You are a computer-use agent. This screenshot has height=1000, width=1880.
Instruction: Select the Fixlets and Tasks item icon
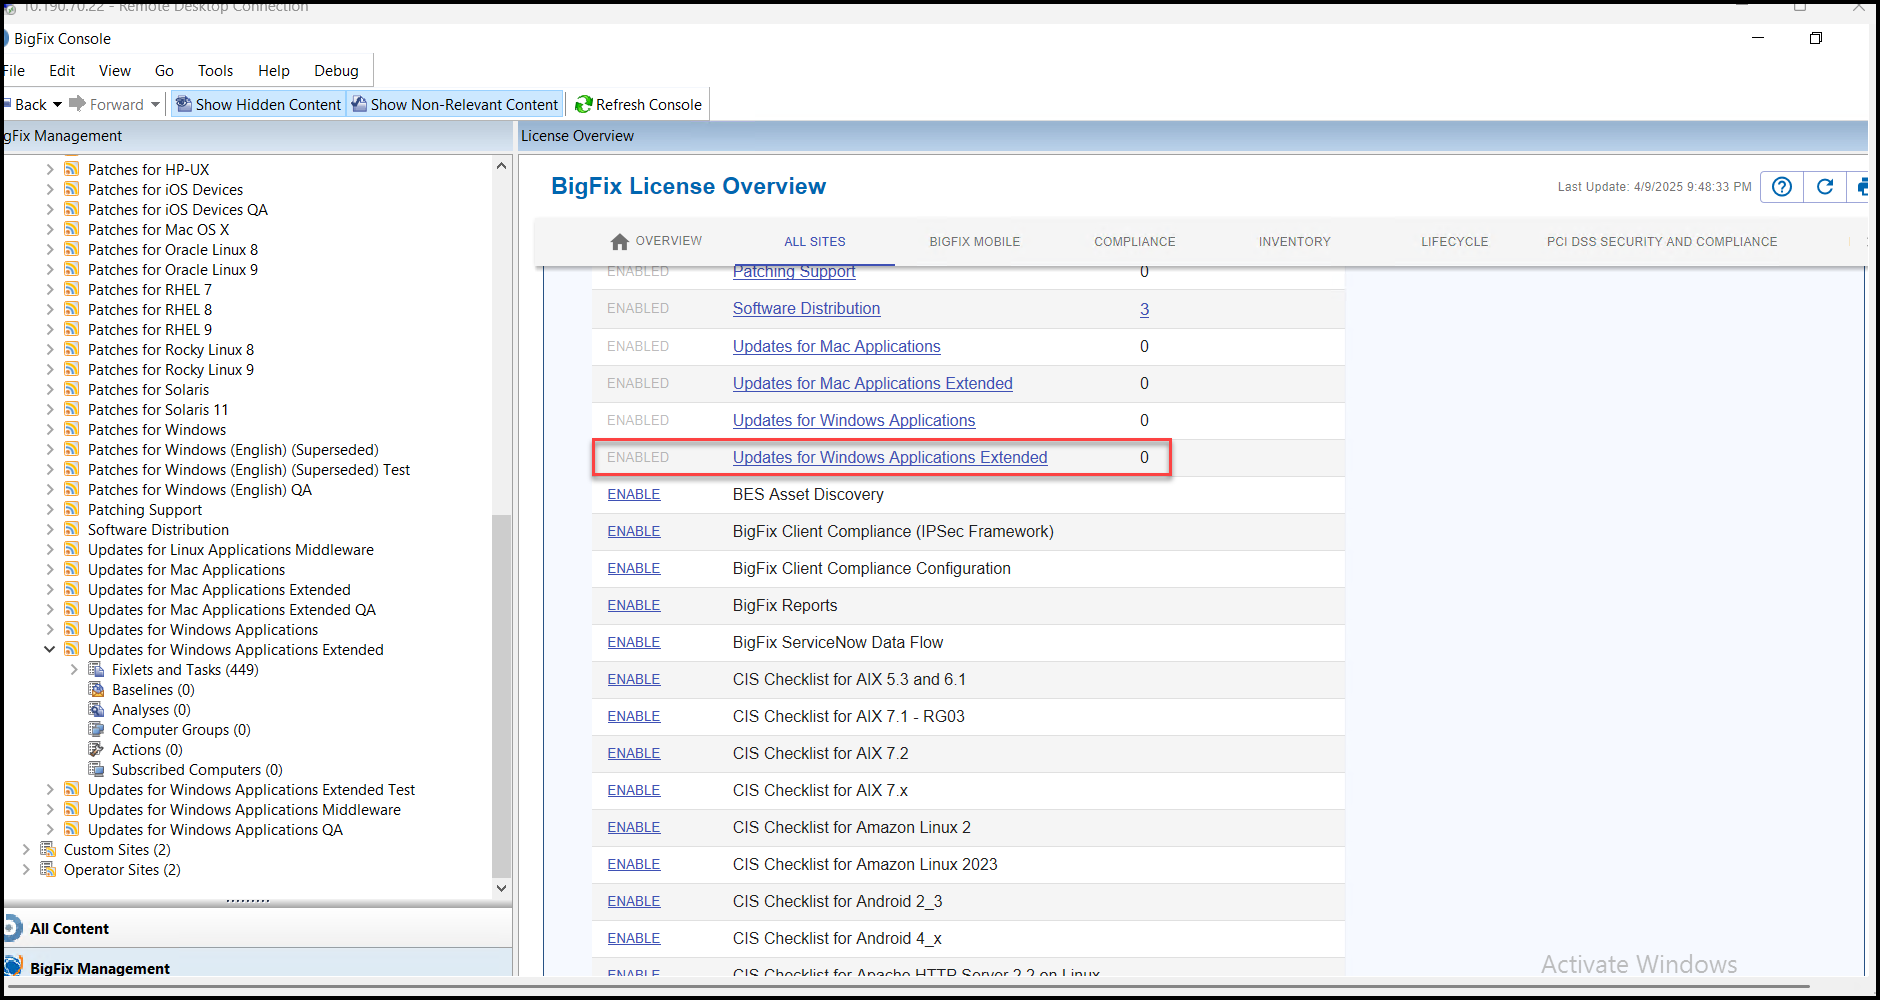coord(97,669)
